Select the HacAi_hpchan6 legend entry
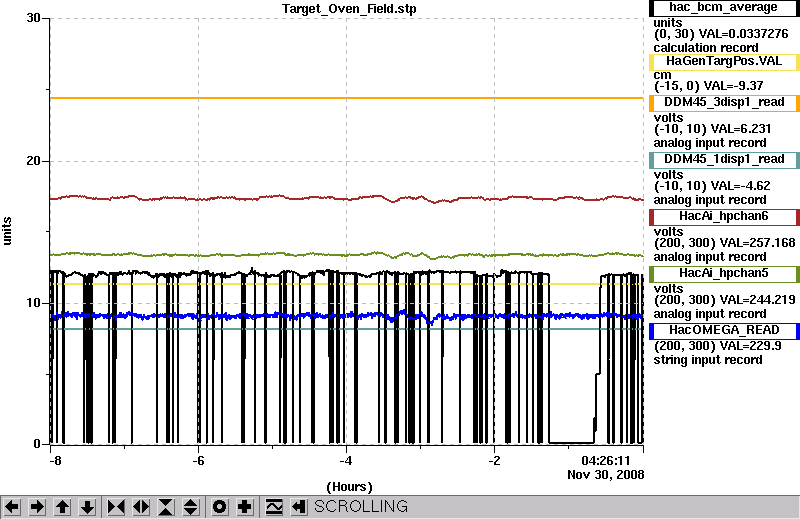 pyautogui.click(x=723, y=216)
